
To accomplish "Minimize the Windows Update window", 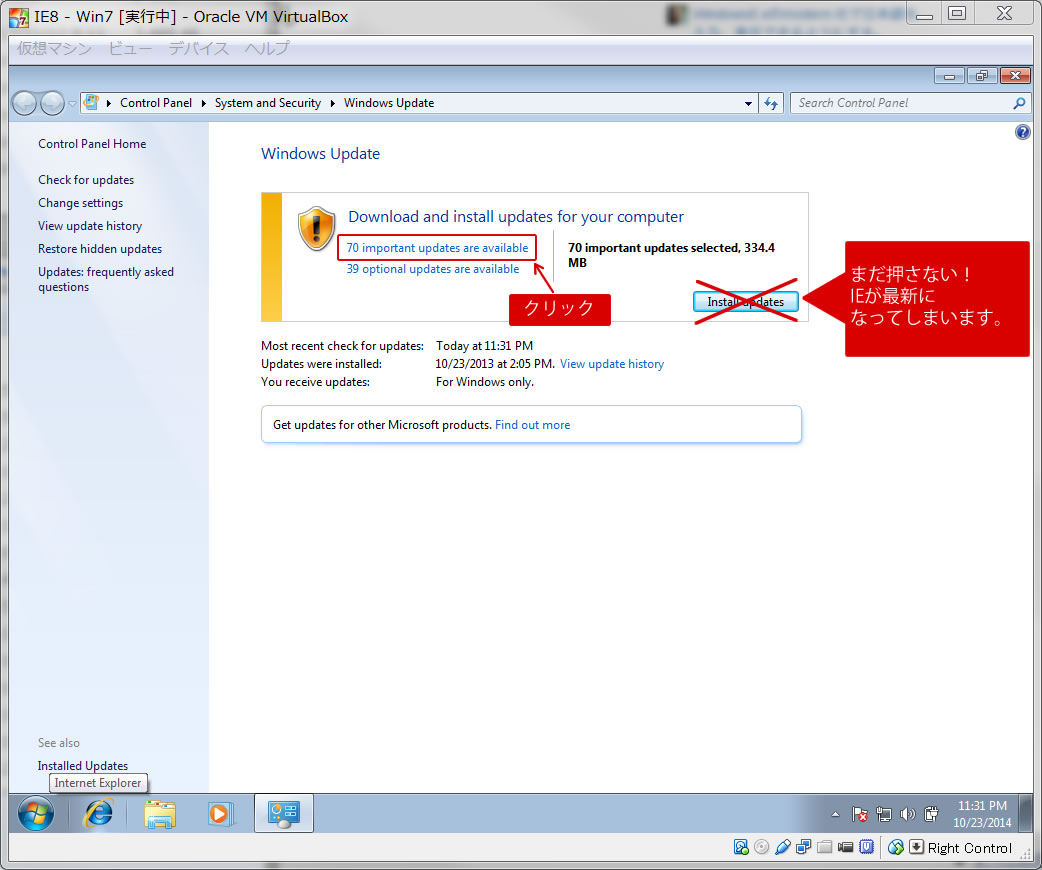I will [949, 76].
